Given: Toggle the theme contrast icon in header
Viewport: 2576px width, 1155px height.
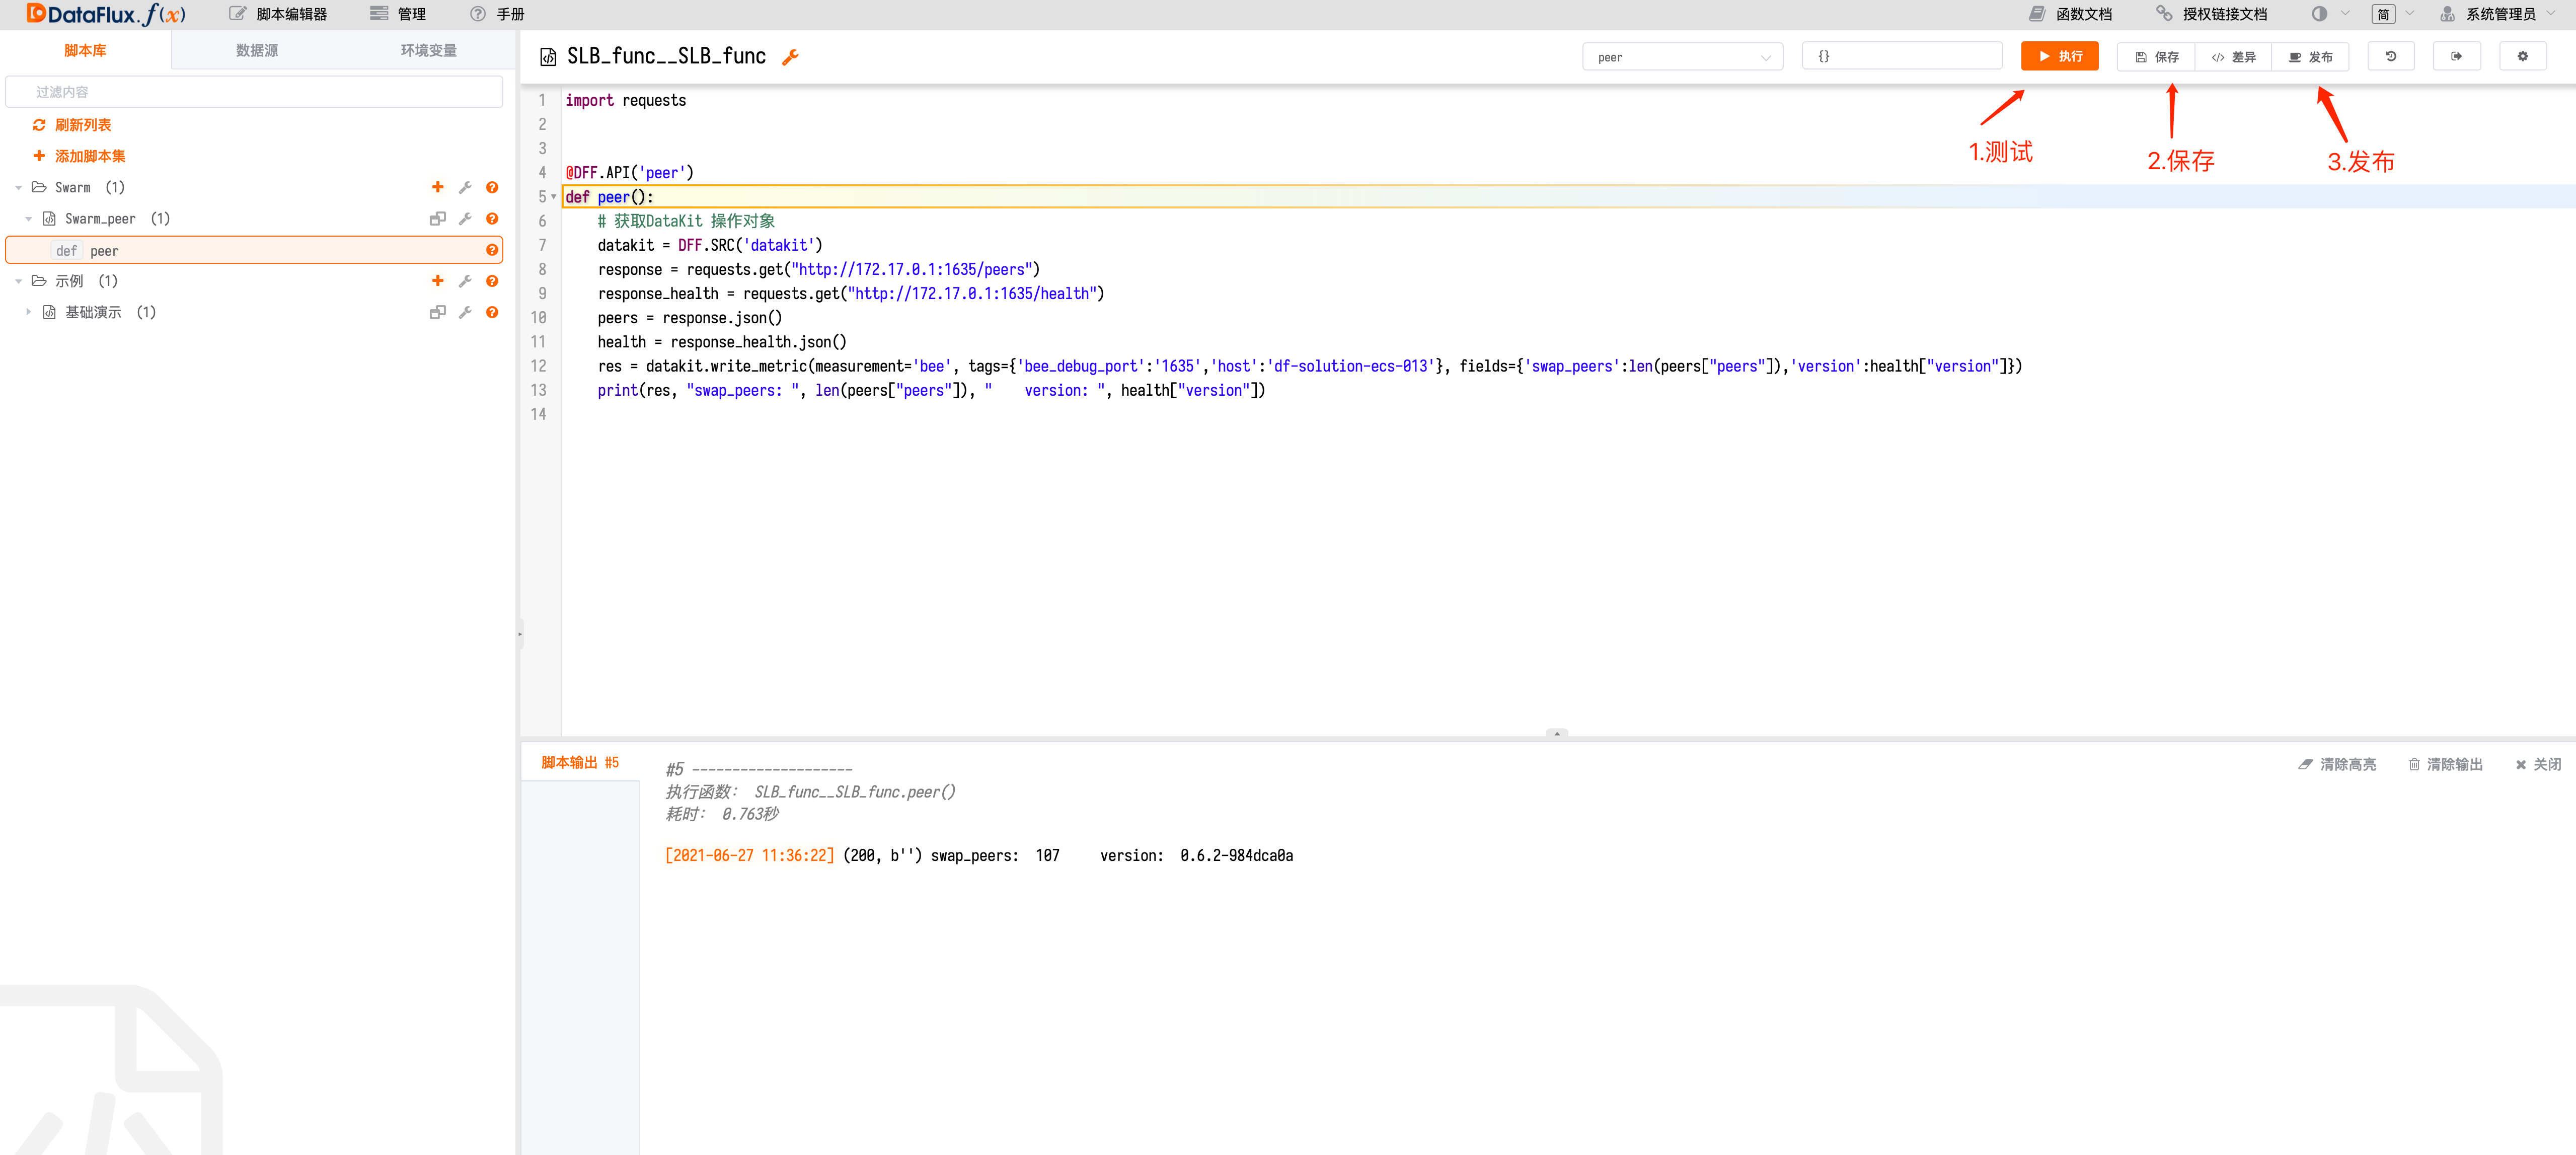Looking at the screenshot, I should tap(2319, 14).
